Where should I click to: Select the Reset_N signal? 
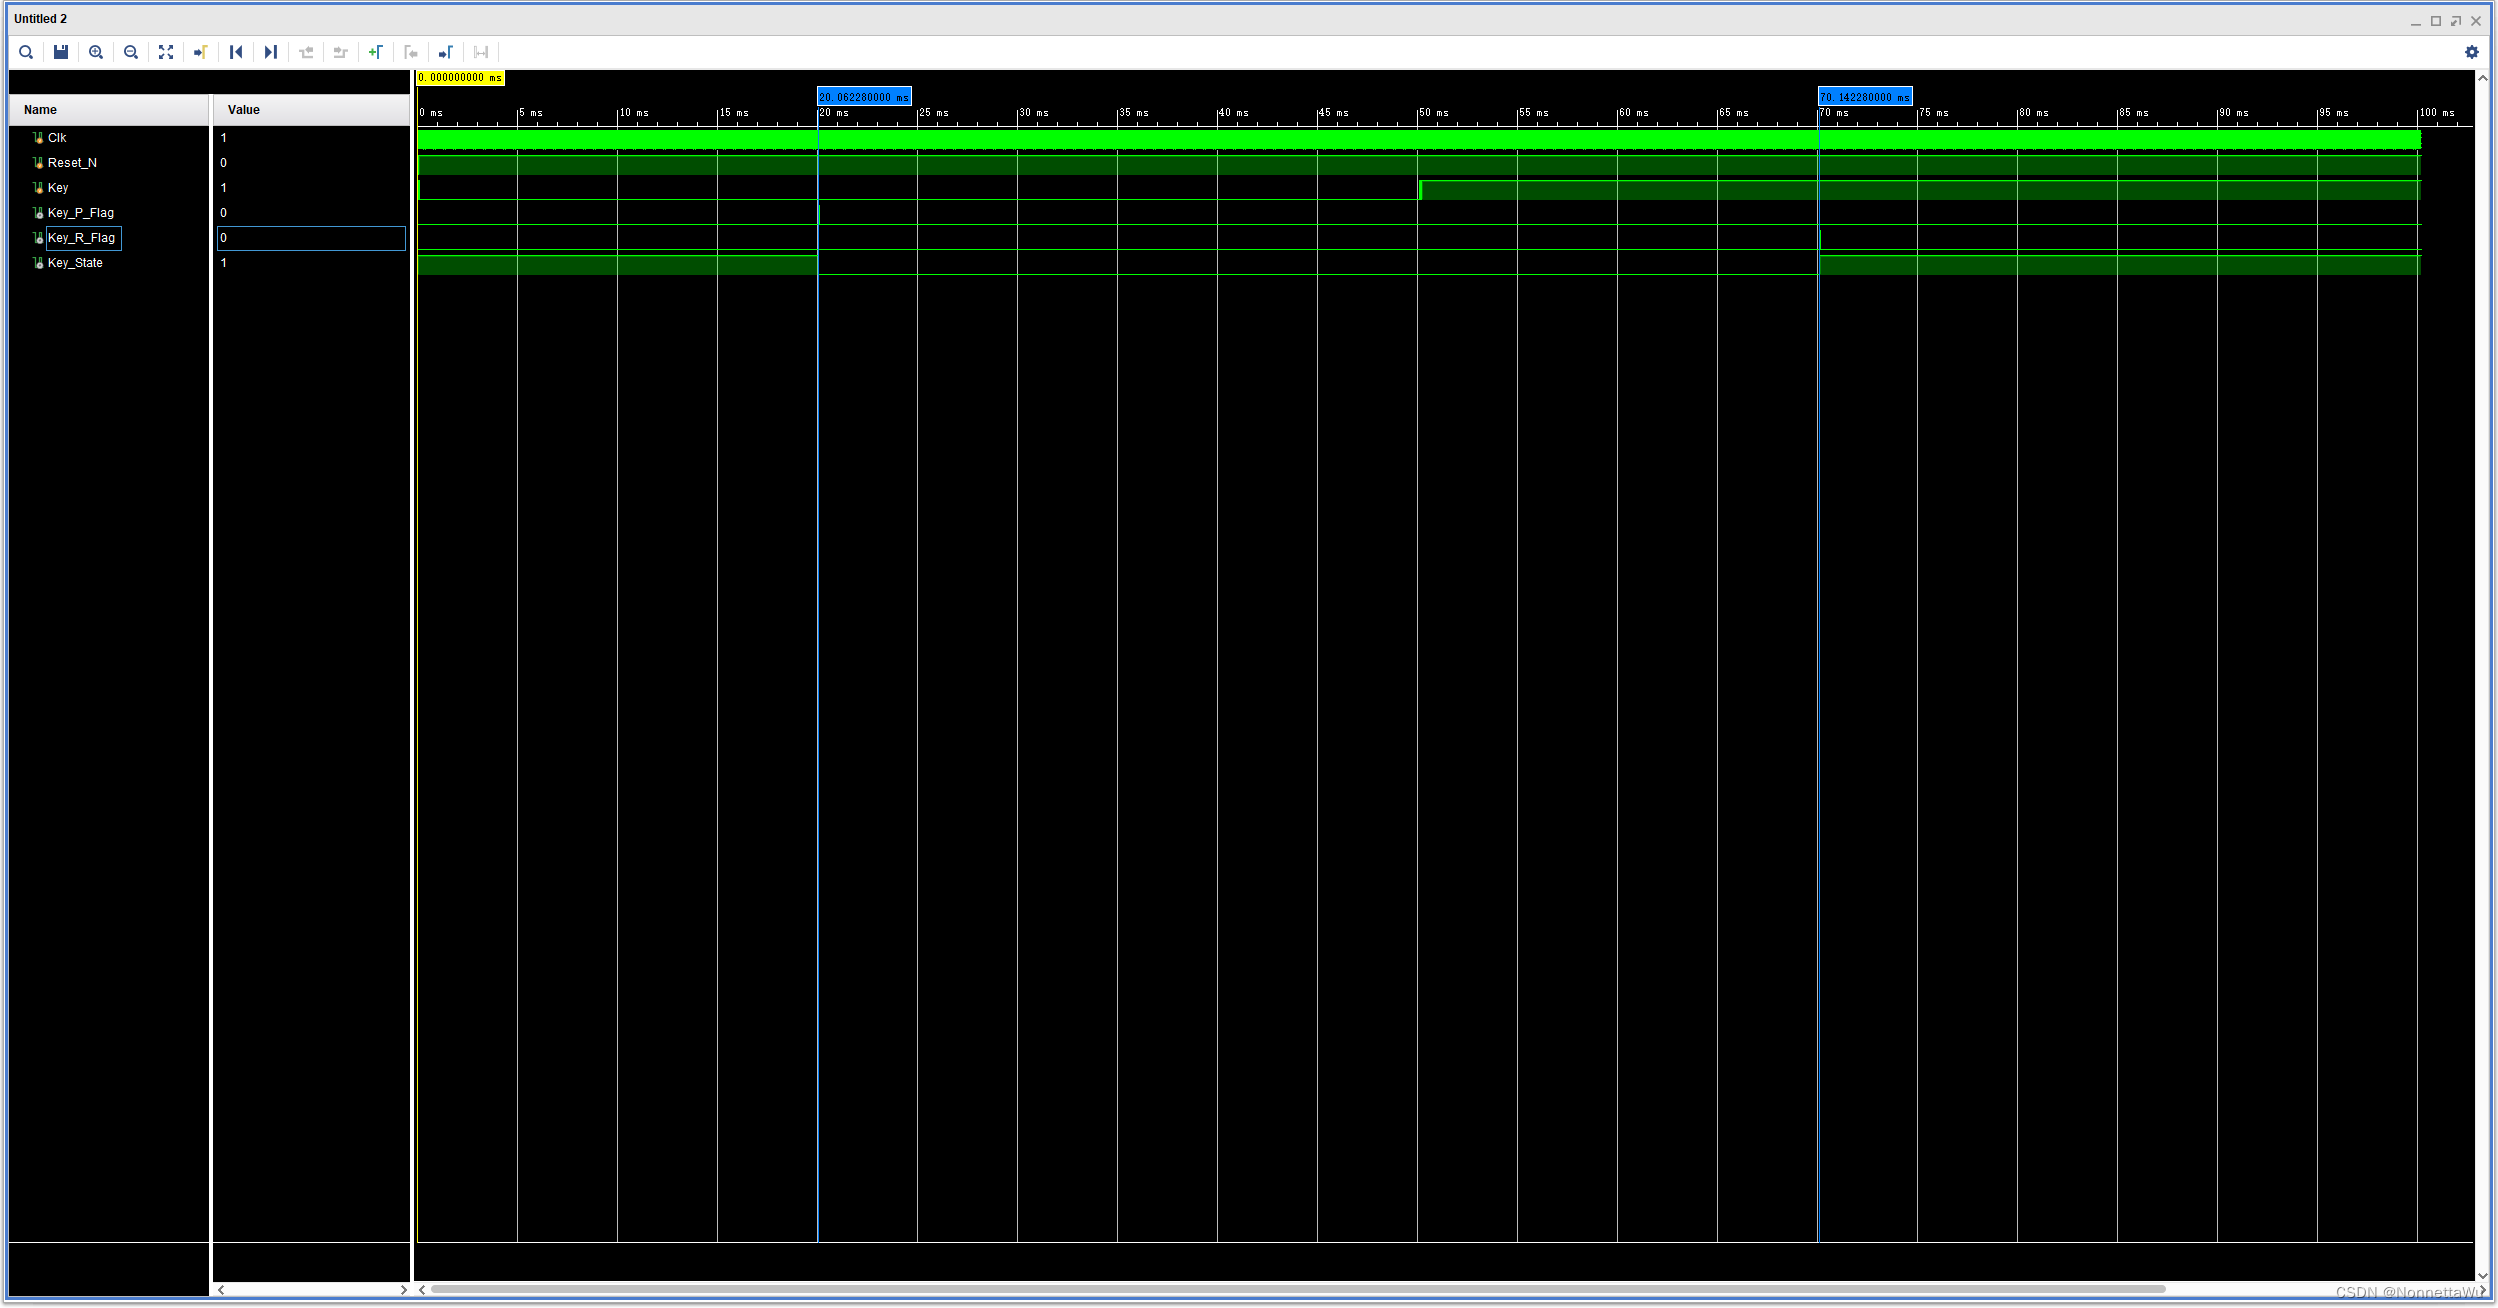72,163
